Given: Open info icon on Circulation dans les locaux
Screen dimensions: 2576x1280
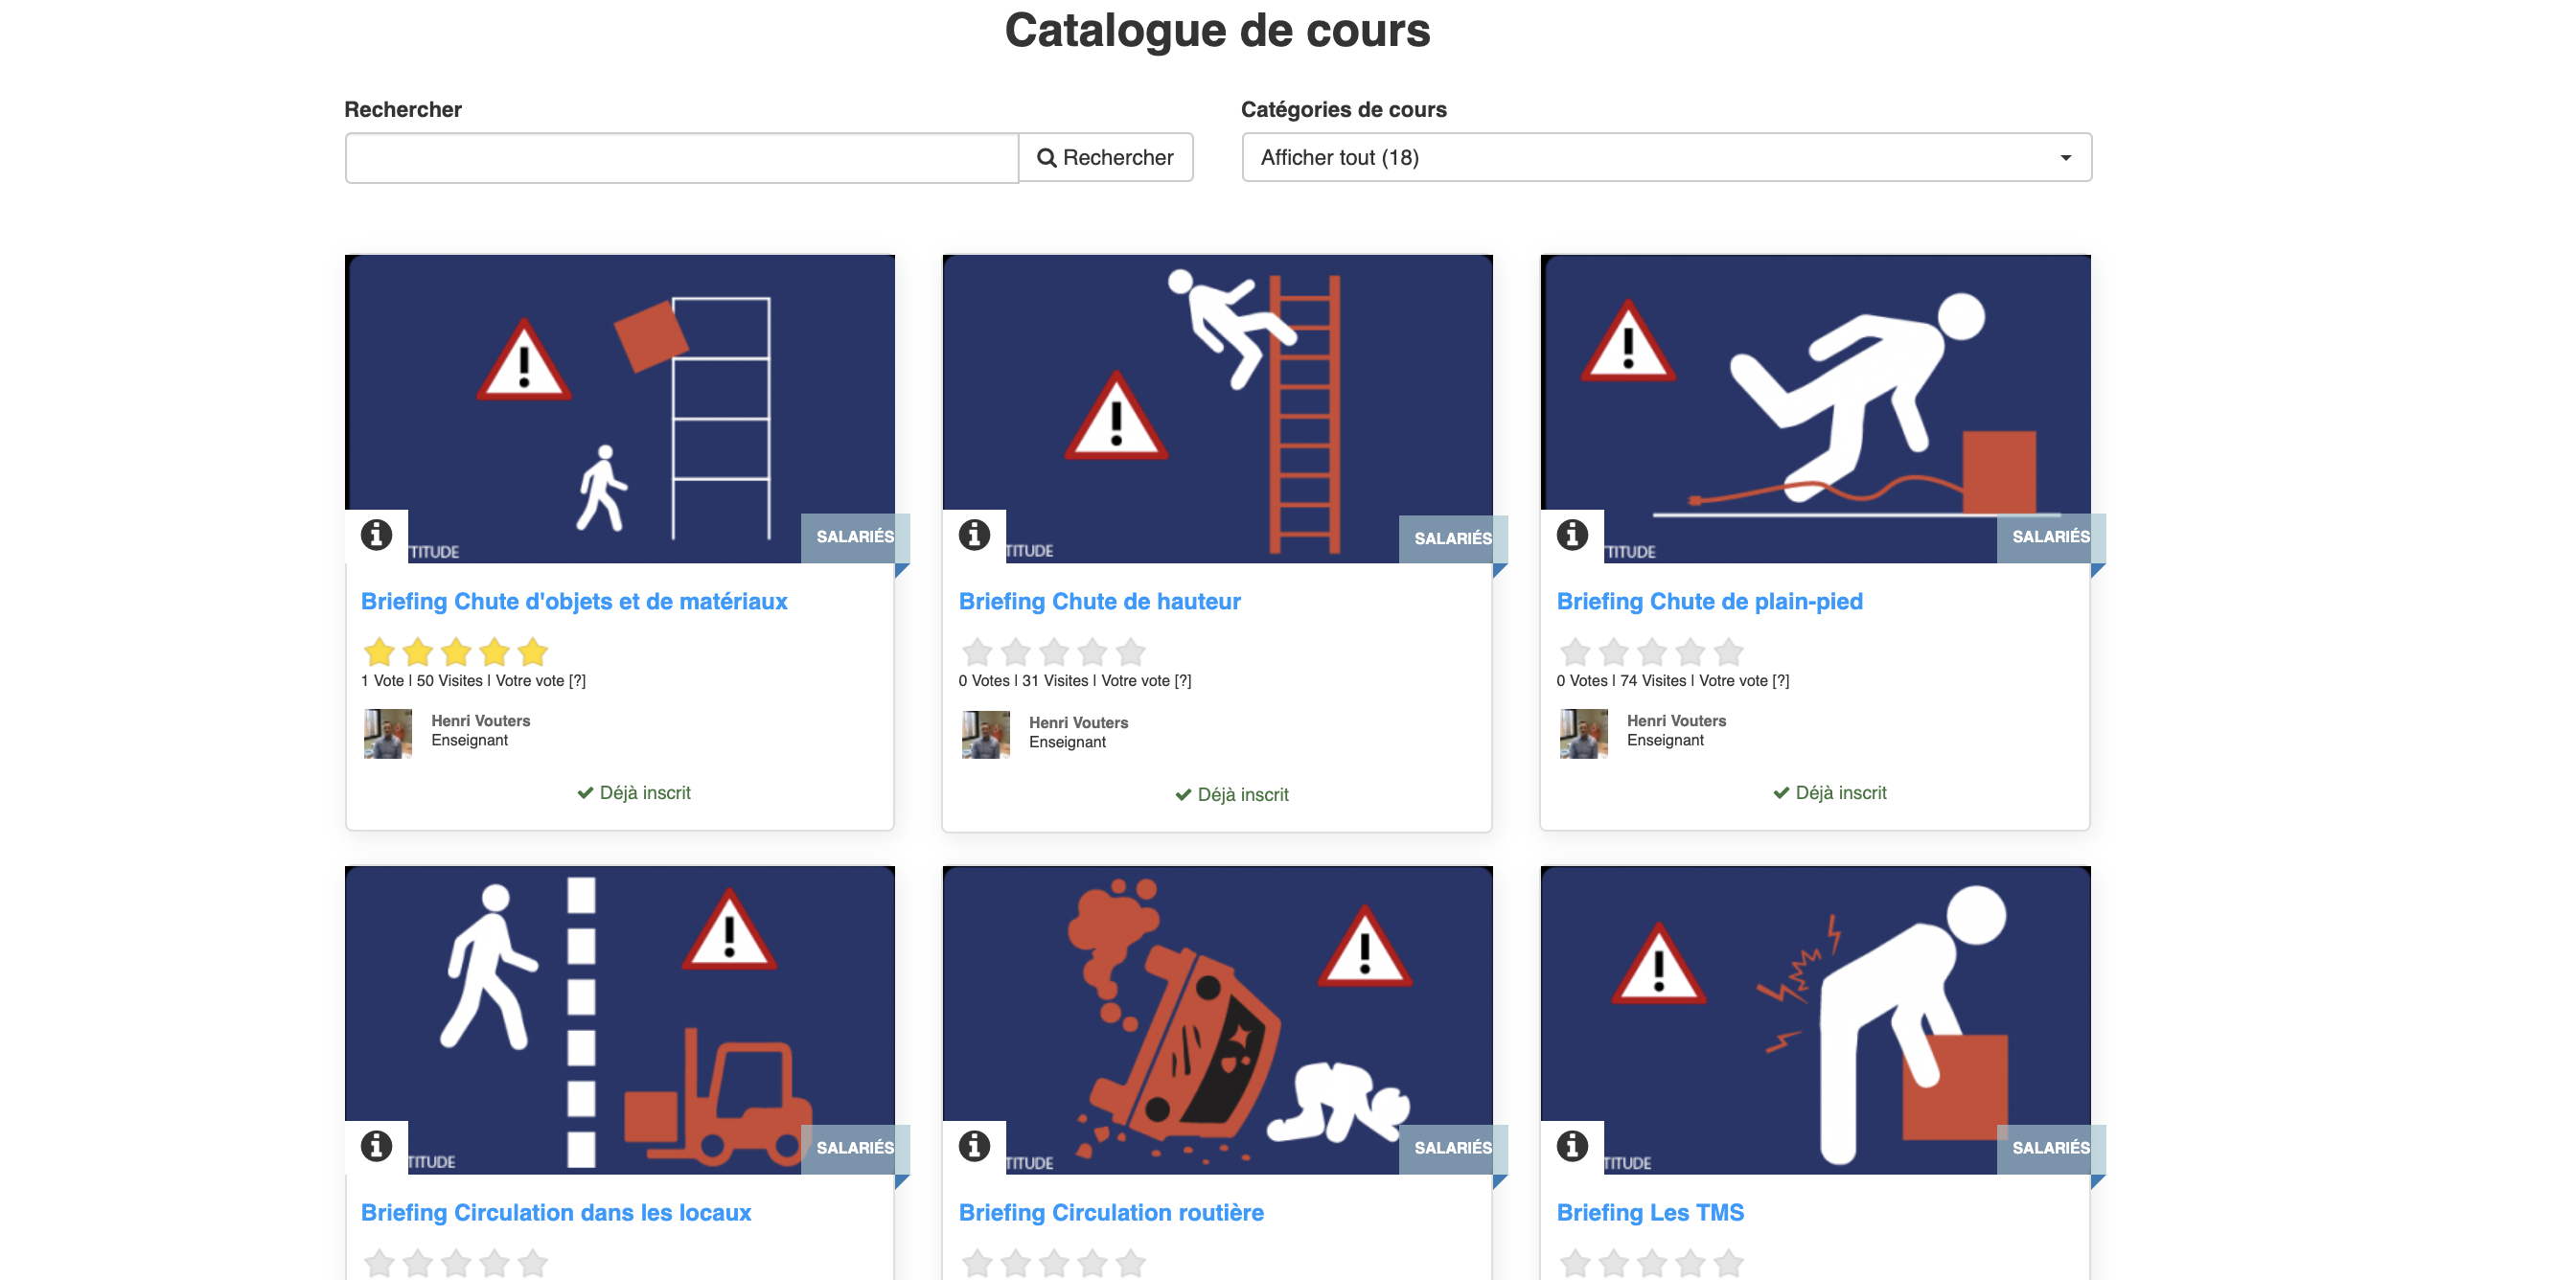Looking at the screenshot, I should pos(376,1145).
